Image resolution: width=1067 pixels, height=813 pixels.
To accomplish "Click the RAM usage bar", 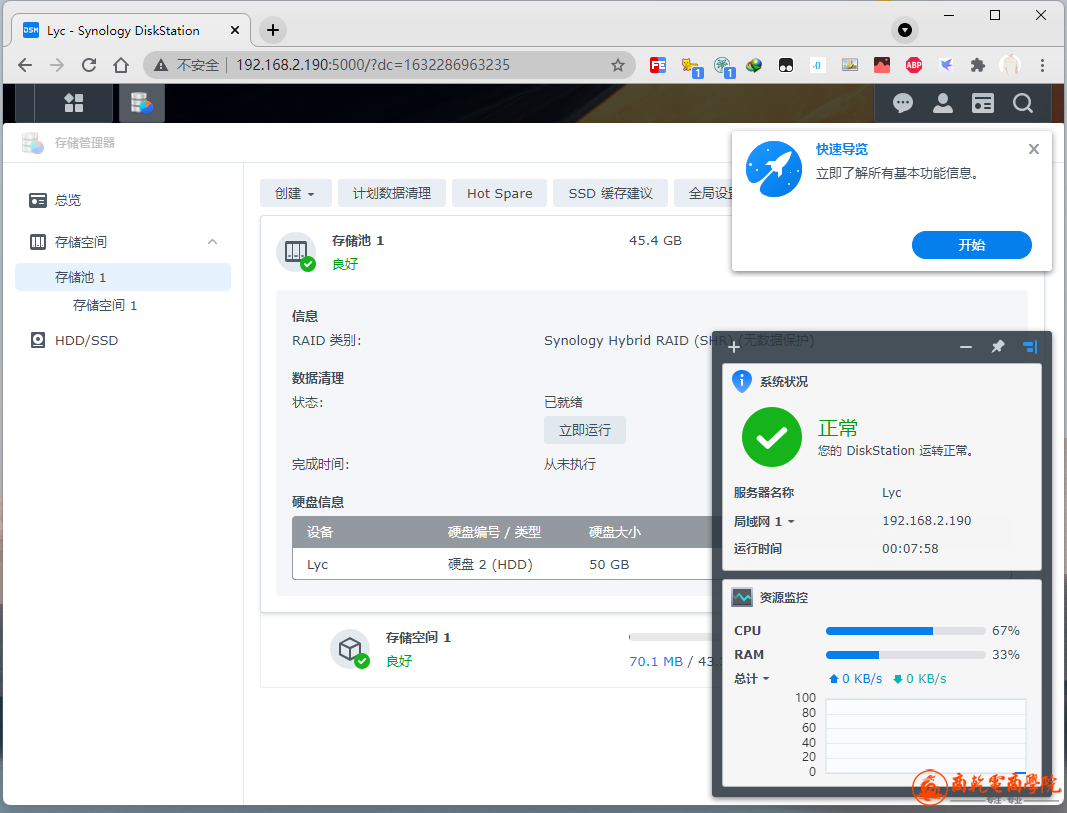I will pyautogui.click(x=905, y=655).
